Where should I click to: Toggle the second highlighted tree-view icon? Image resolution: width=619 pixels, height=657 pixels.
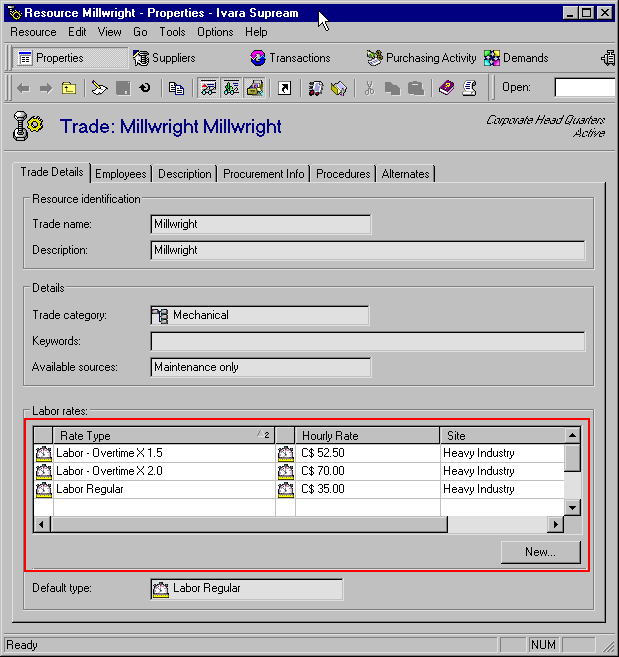click(231, 88)
